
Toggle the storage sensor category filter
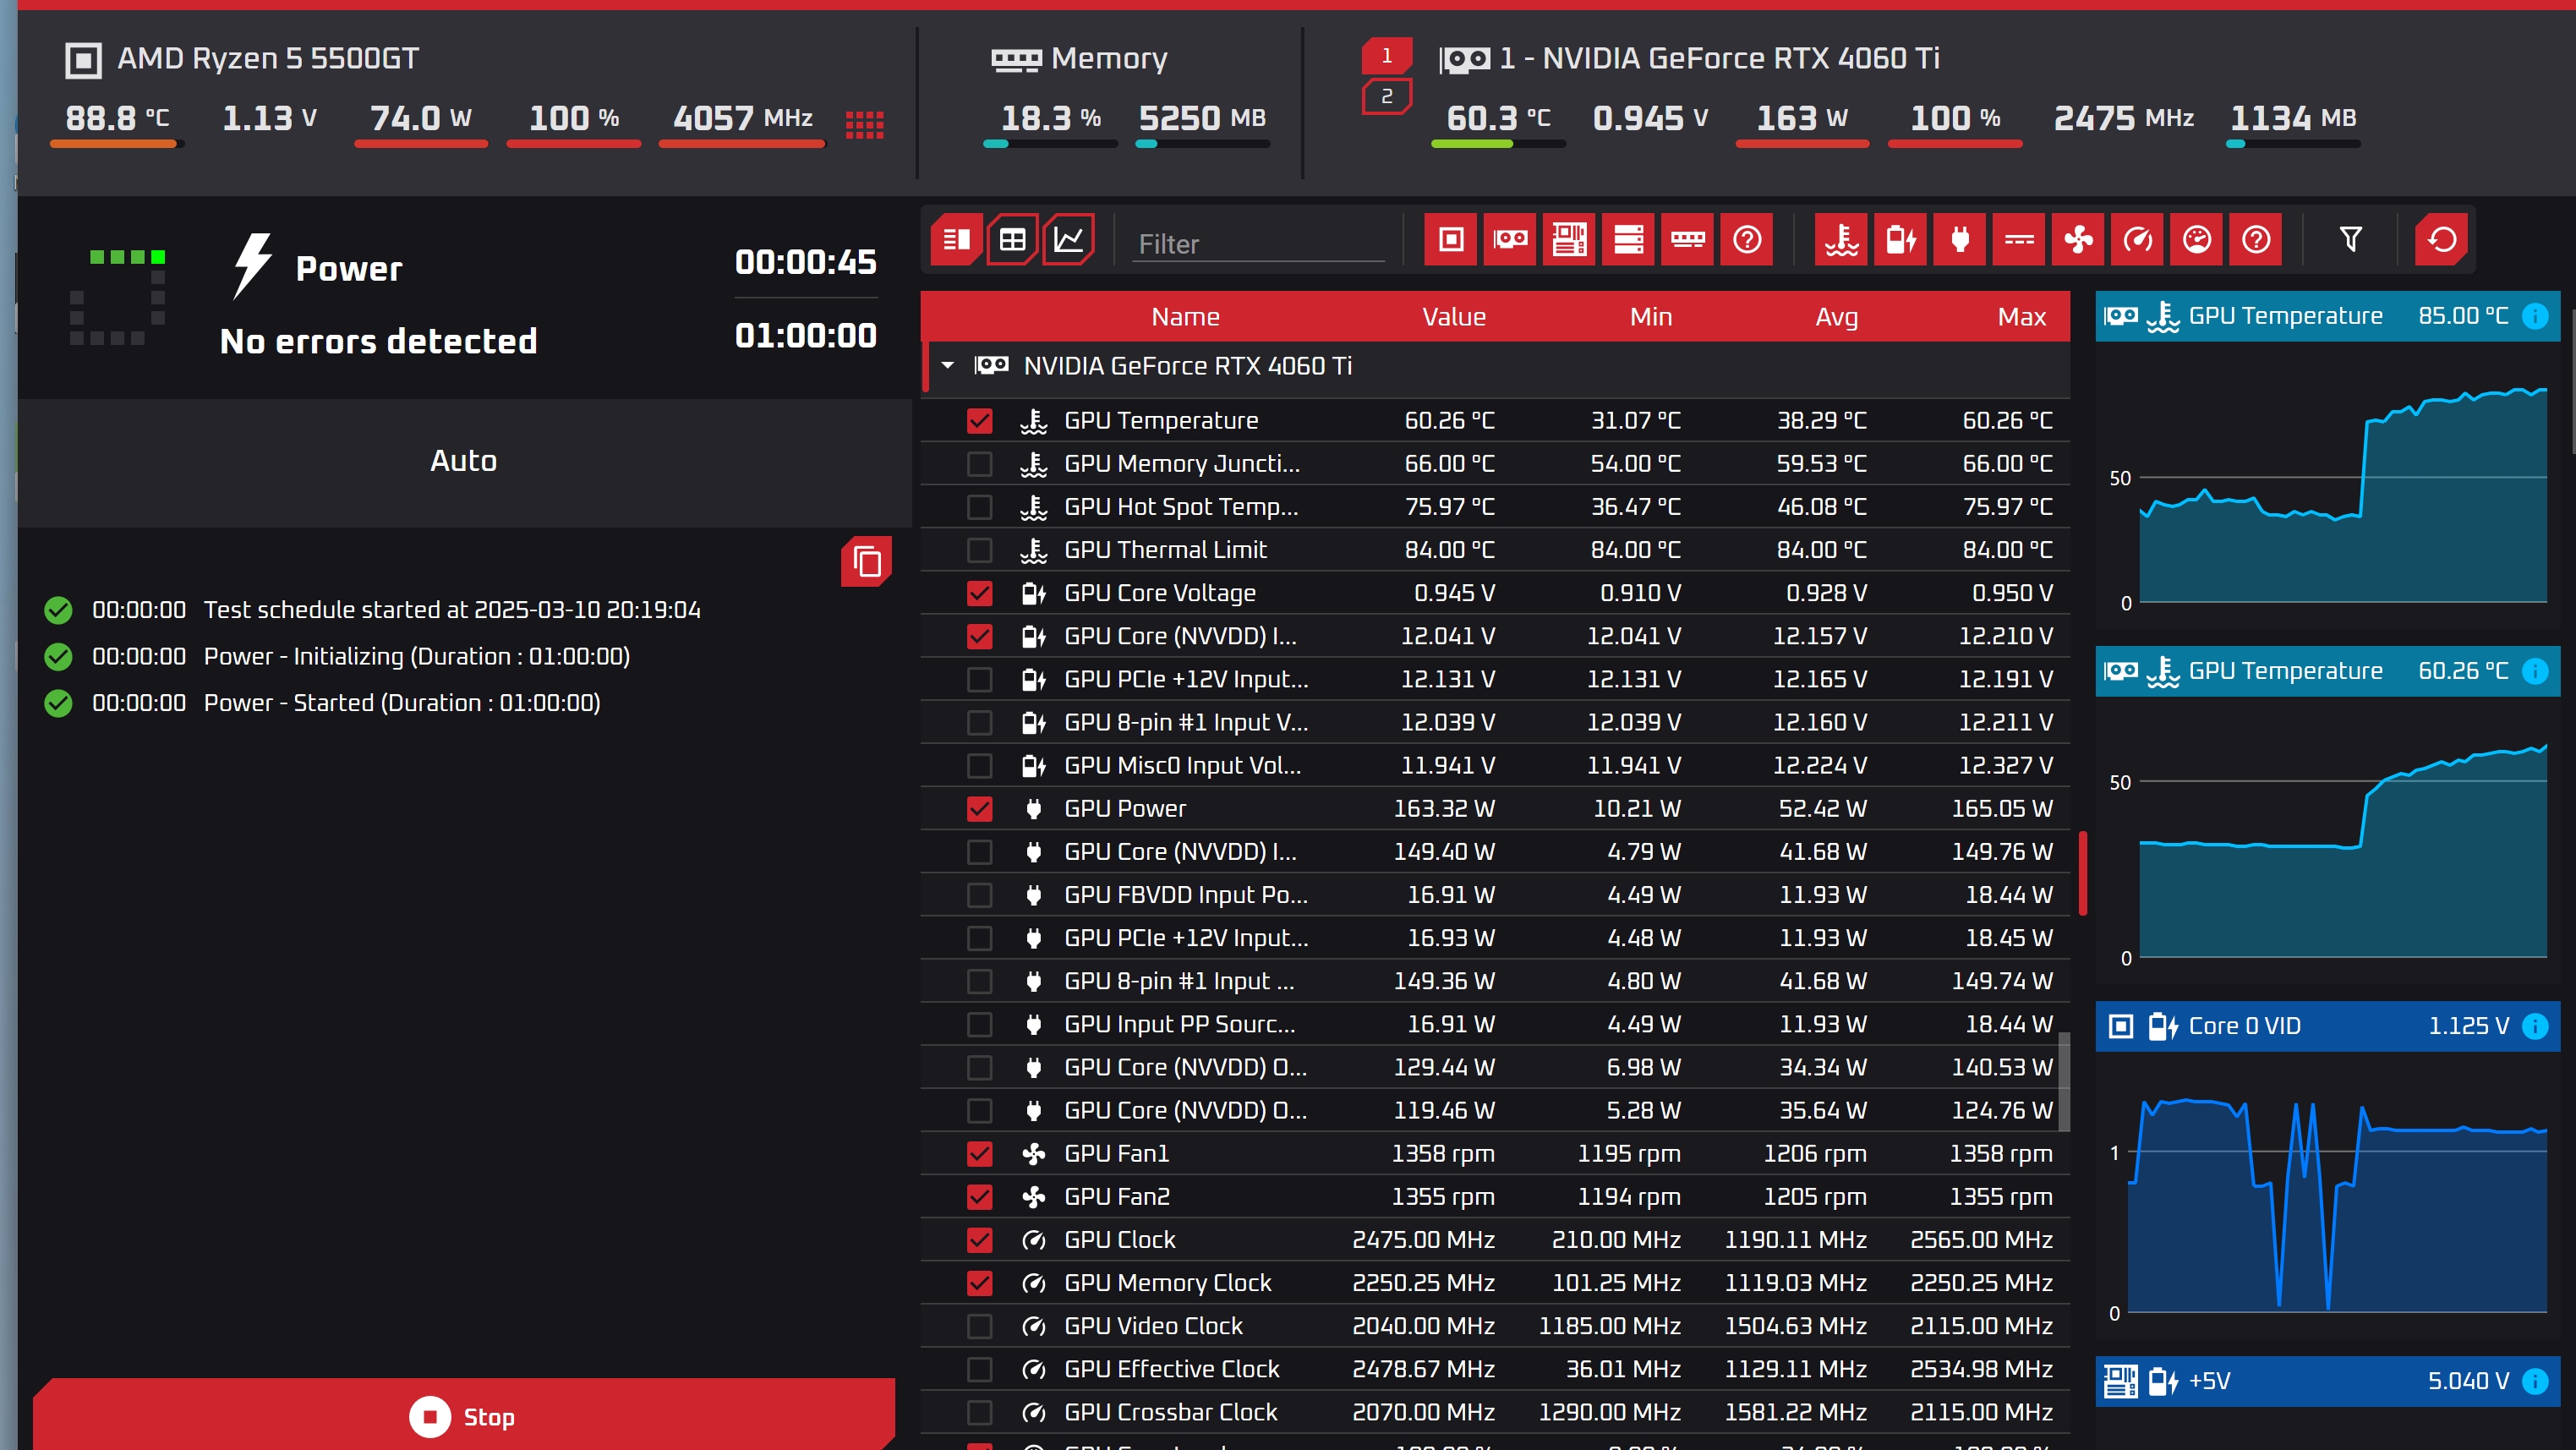tap(1628, 239)
